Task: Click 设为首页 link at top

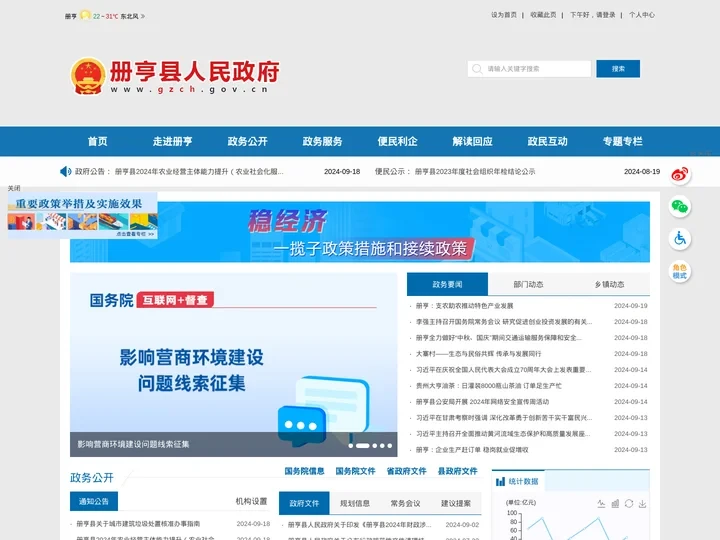Action: tap(504, 15)
